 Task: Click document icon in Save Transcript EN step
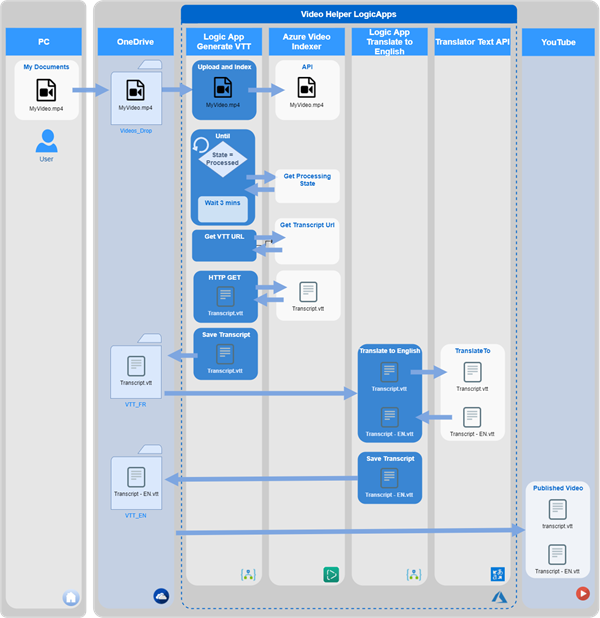(389, 478)
